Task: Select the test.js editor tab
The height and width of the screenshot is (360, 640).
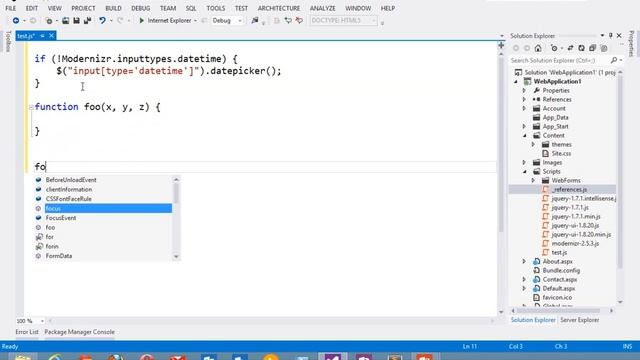Action: (x=26, y=36)
